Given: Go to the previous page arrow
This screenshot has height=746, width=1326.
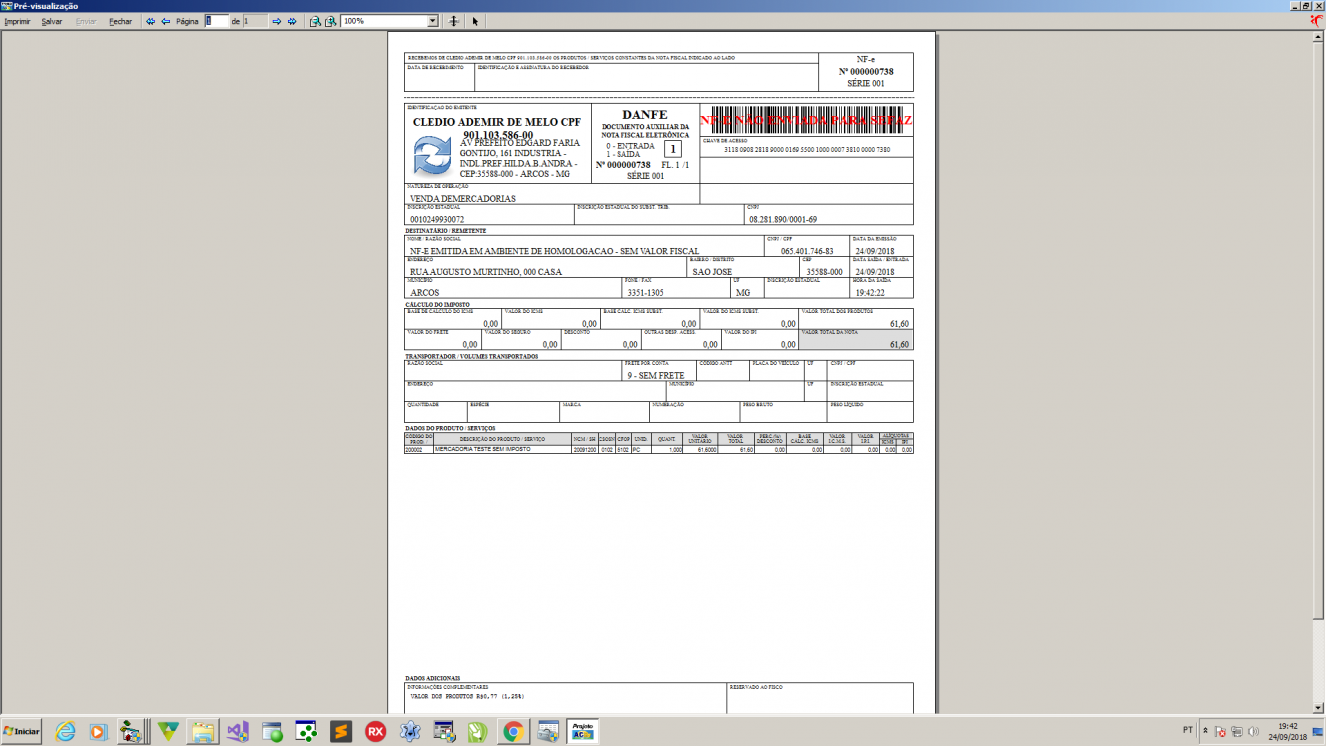Looking at the screenshot, I should coord(165,21).
